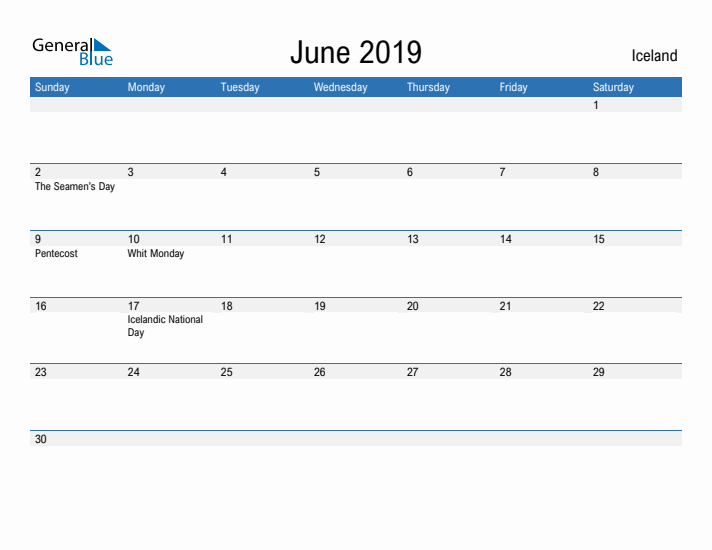Select date 5 in the calendar

pyautogui.click(x=316, y=172)
